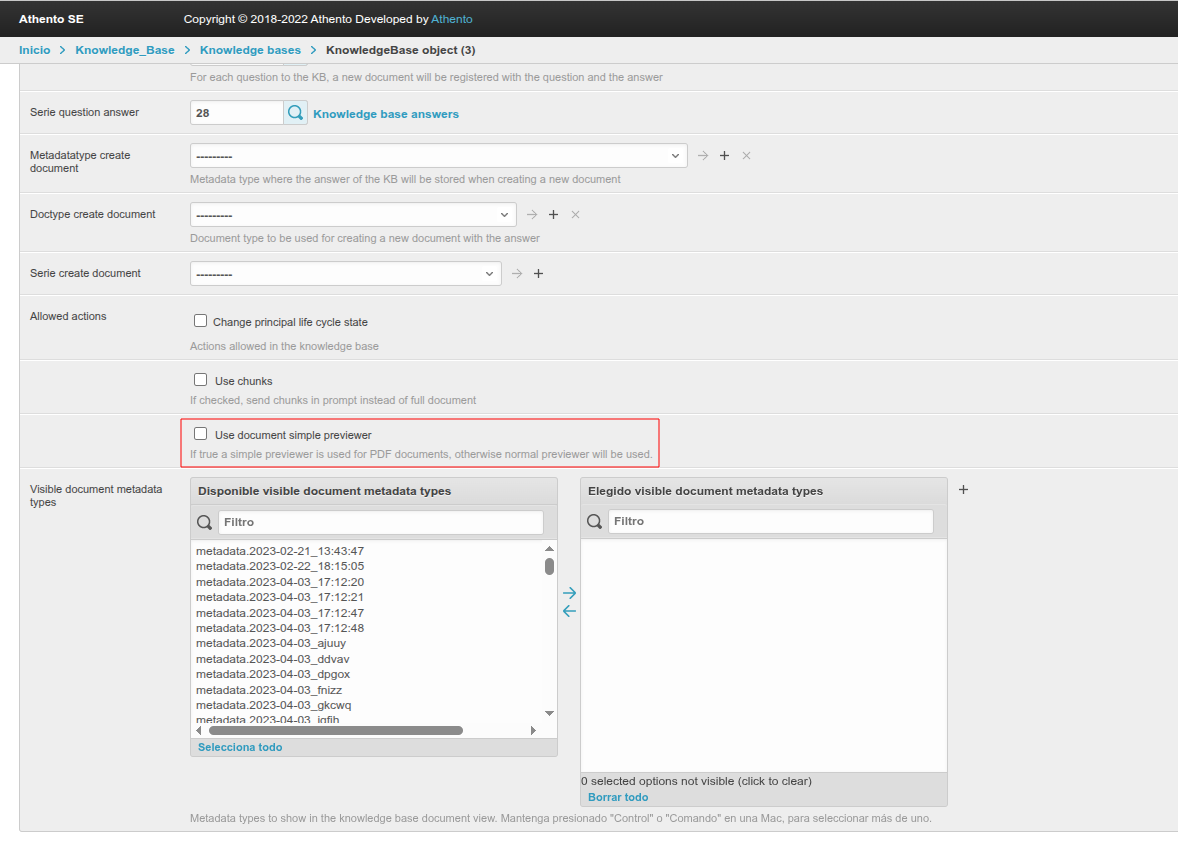
Task: Click left arrow to remove chosen metadata types
Action: click(569, 611)
